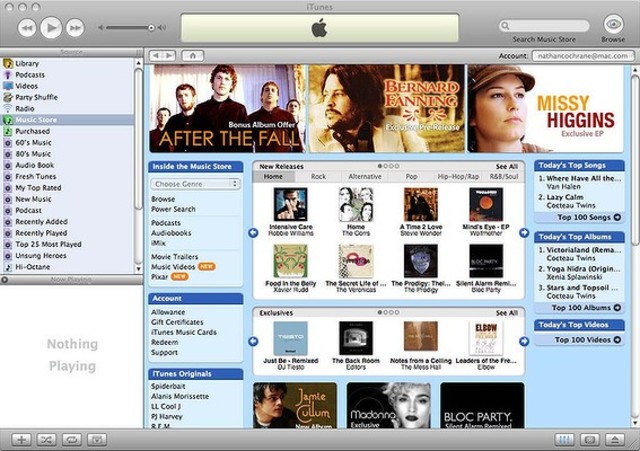Open the Choose Genre dropdown

click(x=196, y=184)
